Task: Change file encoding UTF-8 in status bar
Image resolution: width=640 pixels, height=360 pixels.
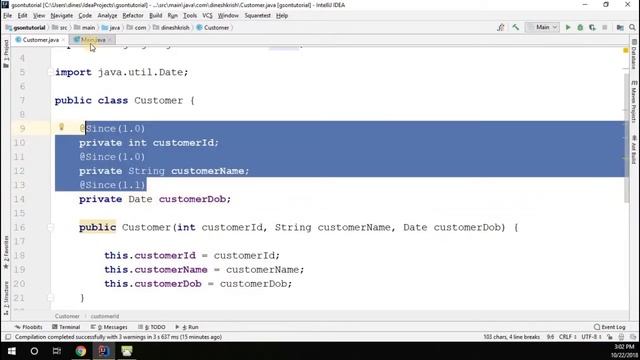Action: [x=591, y=337]
